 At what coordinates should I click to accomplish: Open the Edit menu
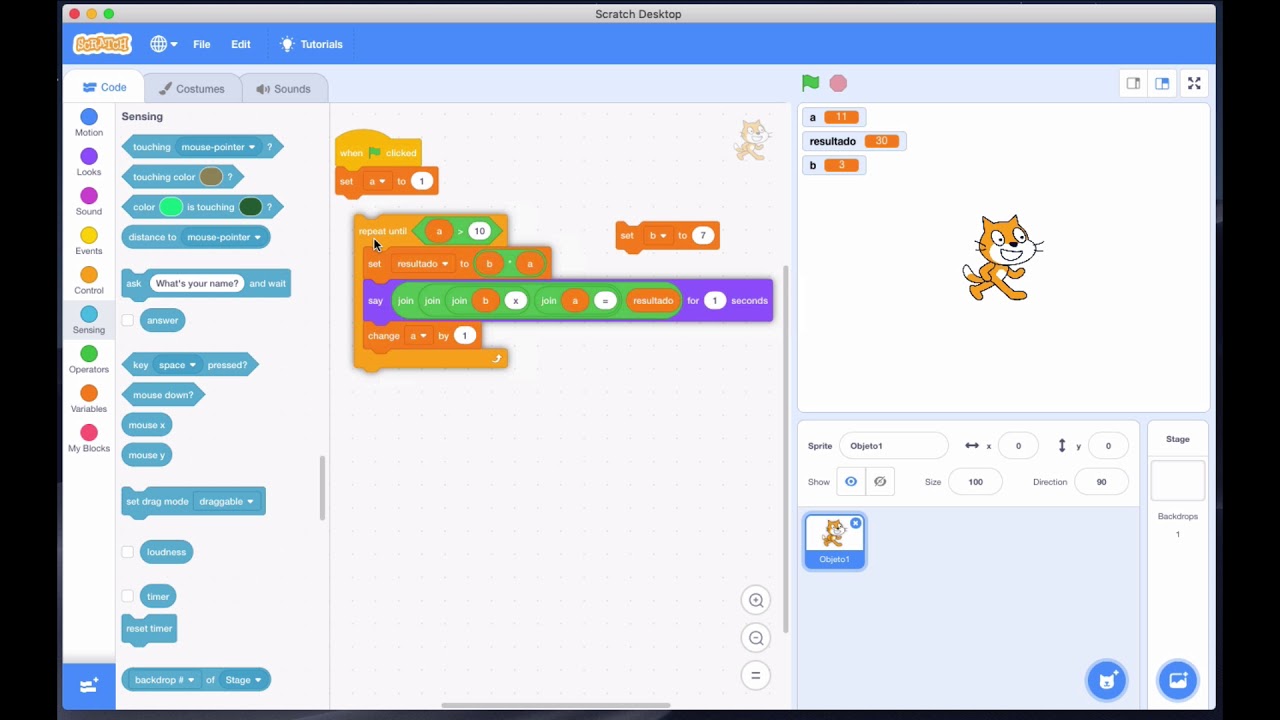point(241,44)
